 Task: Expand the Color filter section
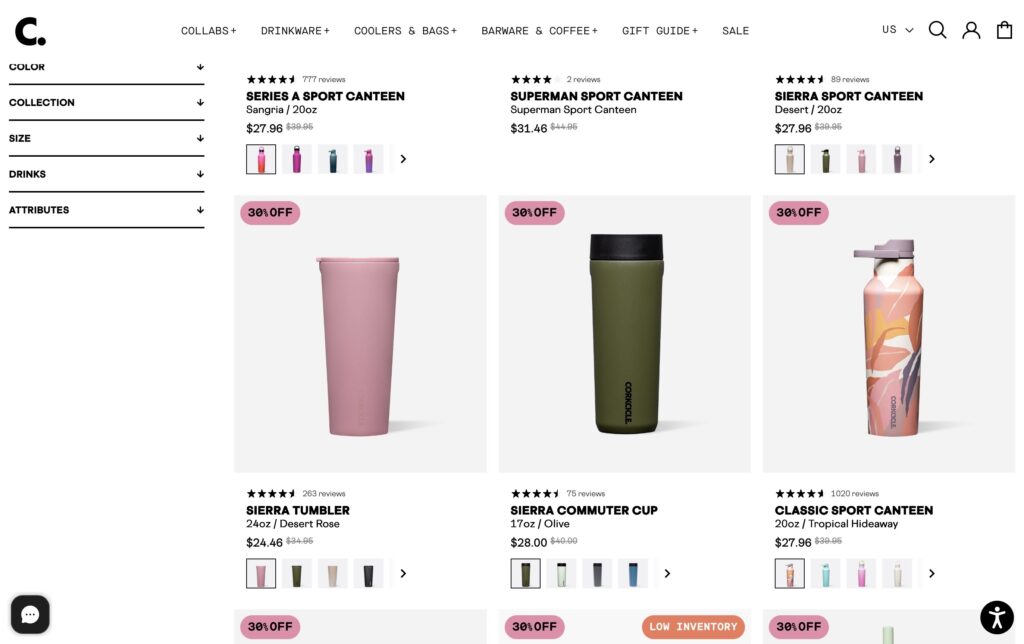pos(106,67)
